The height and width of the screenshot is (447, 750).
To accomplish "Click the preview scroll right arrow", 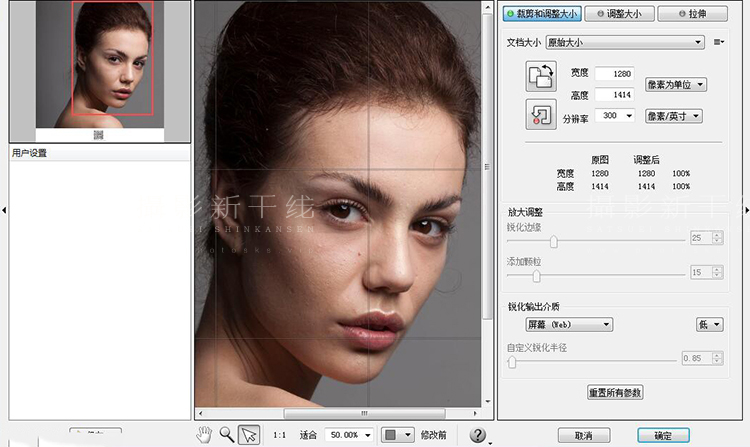I will (475, 413).
